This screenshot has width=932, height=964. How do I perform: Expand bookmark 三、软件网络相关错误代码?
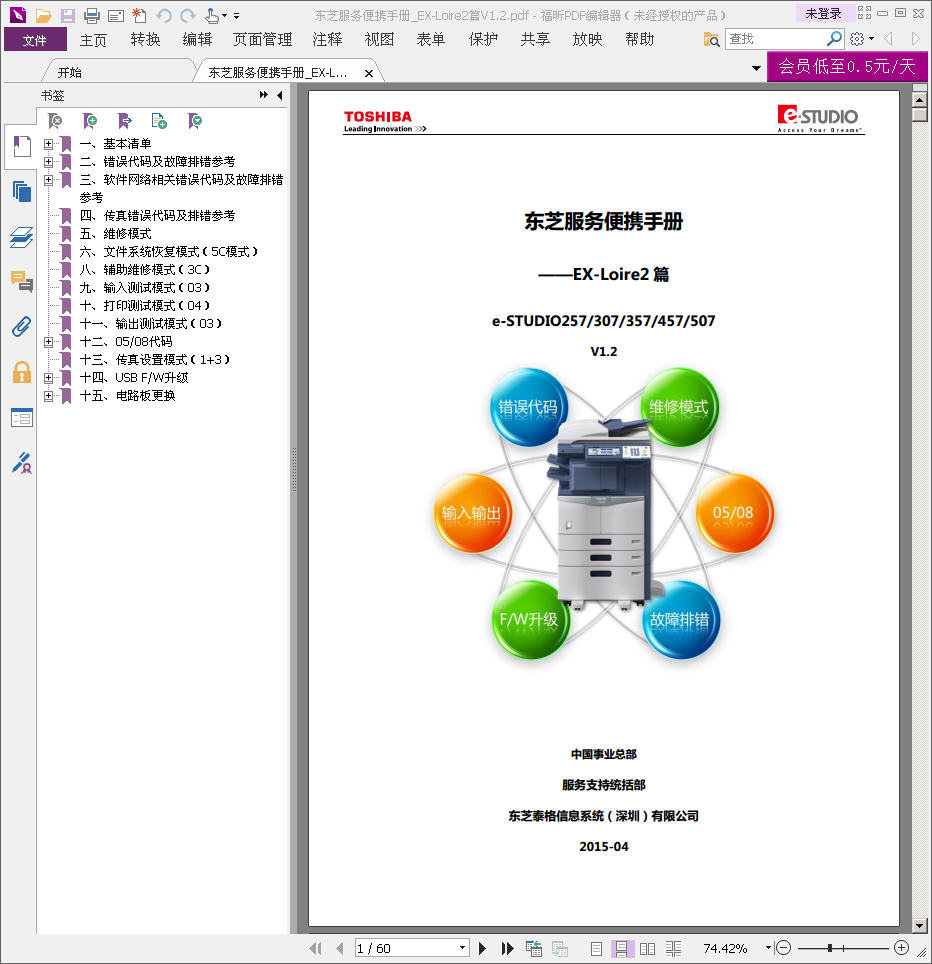click(49, 180)
